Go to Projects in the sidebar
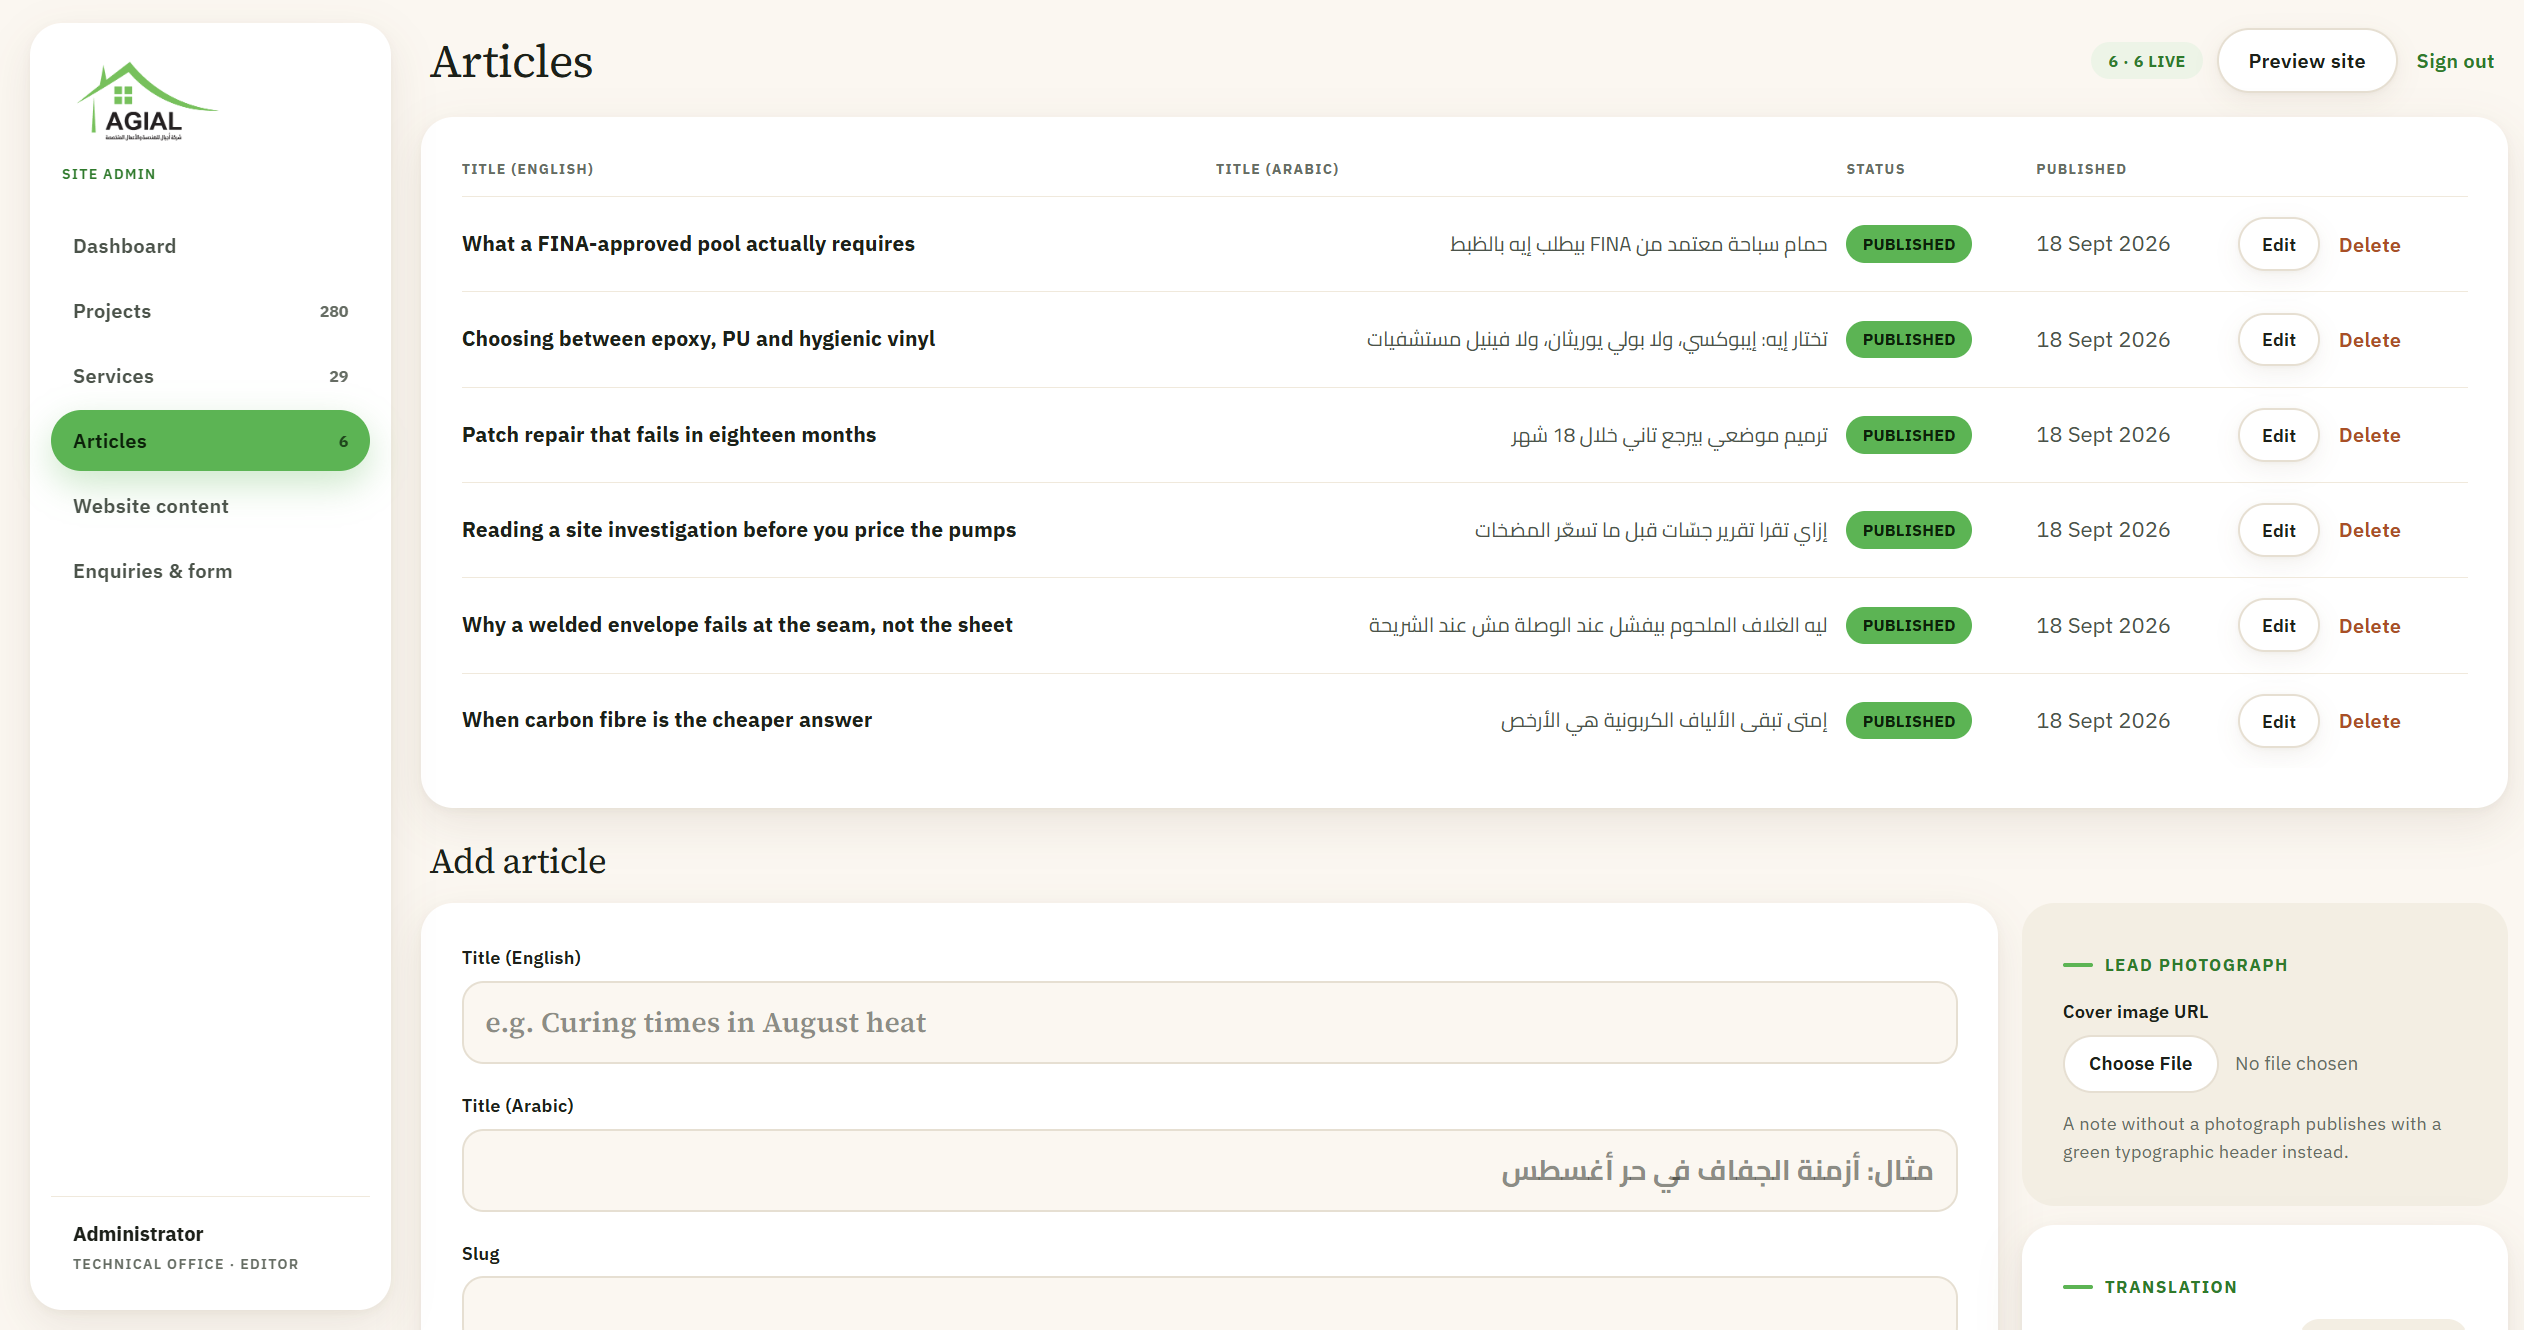 pyautogui.click(x=210, y=311)
